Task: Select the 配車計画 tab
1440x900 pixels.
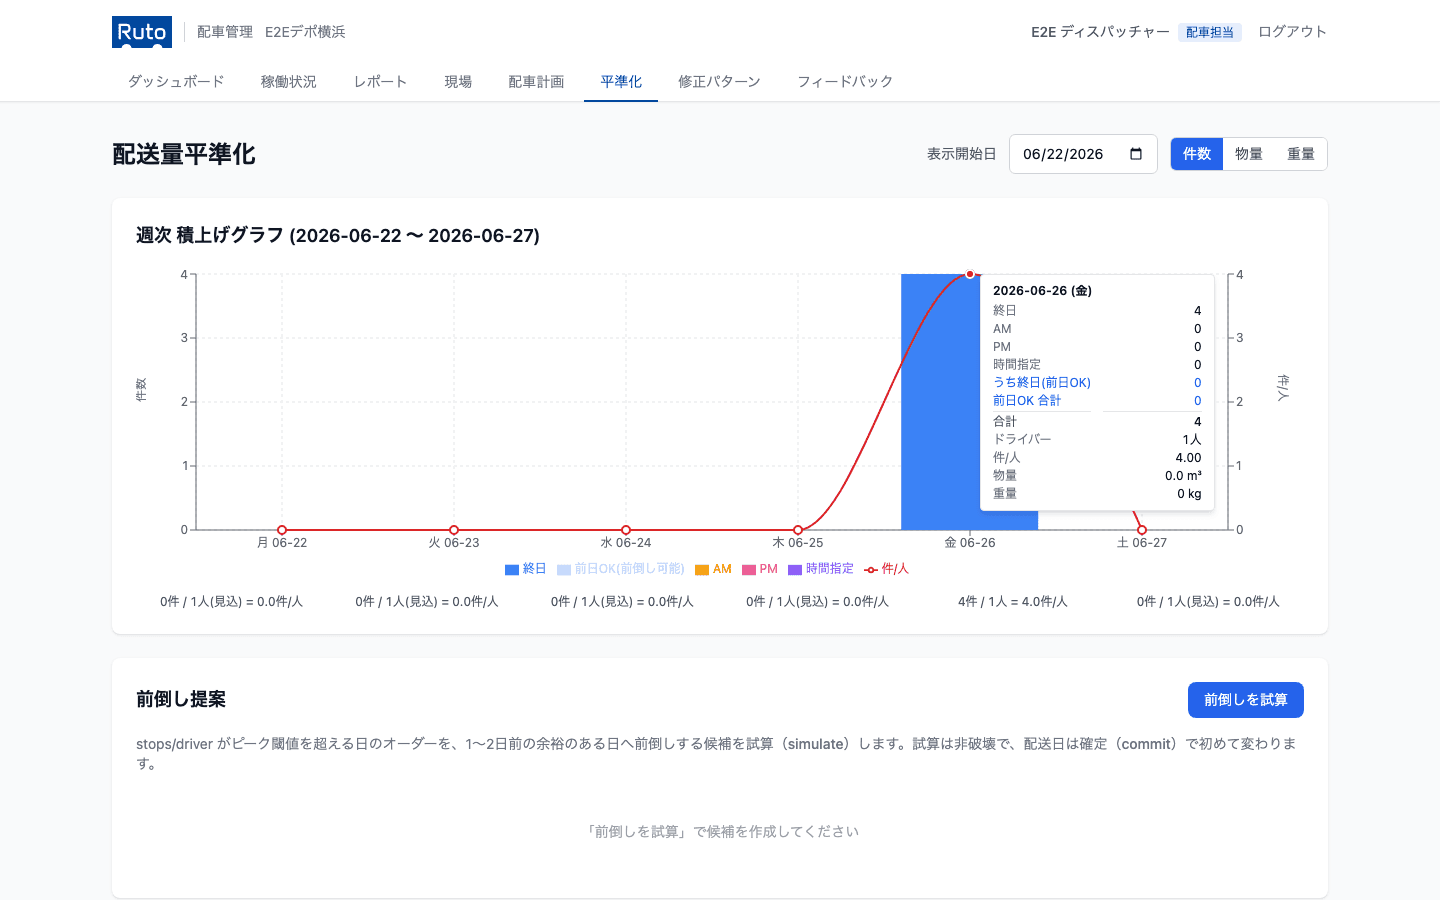Action: pos(536,82)
